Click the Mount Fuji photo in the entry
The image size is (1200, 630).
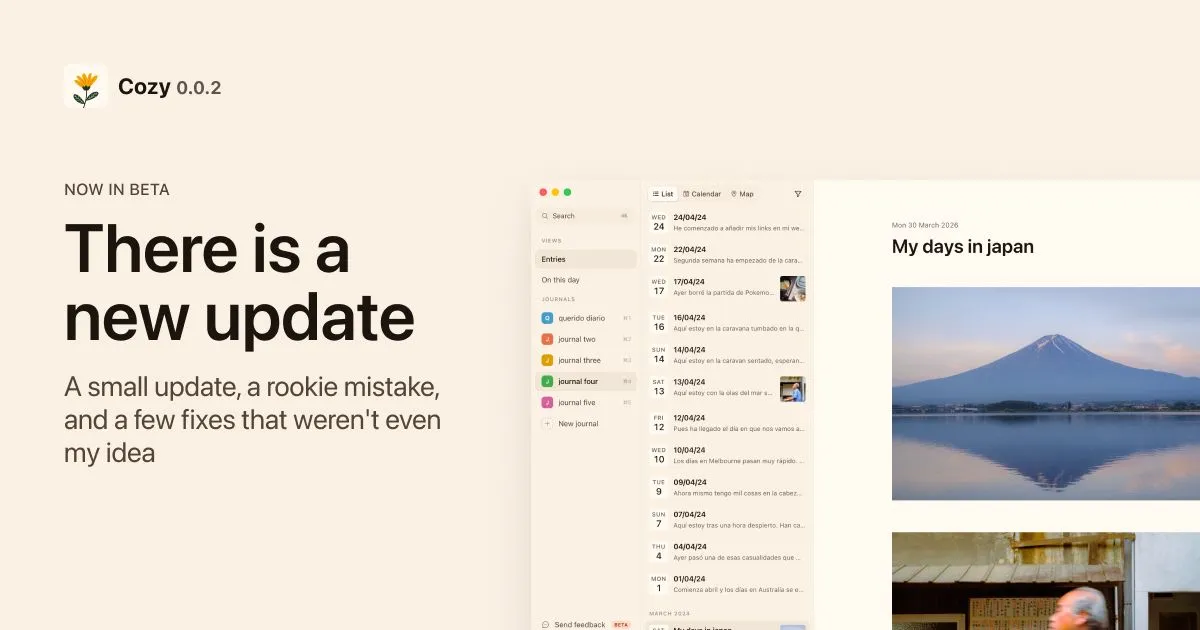[1046, 394]
